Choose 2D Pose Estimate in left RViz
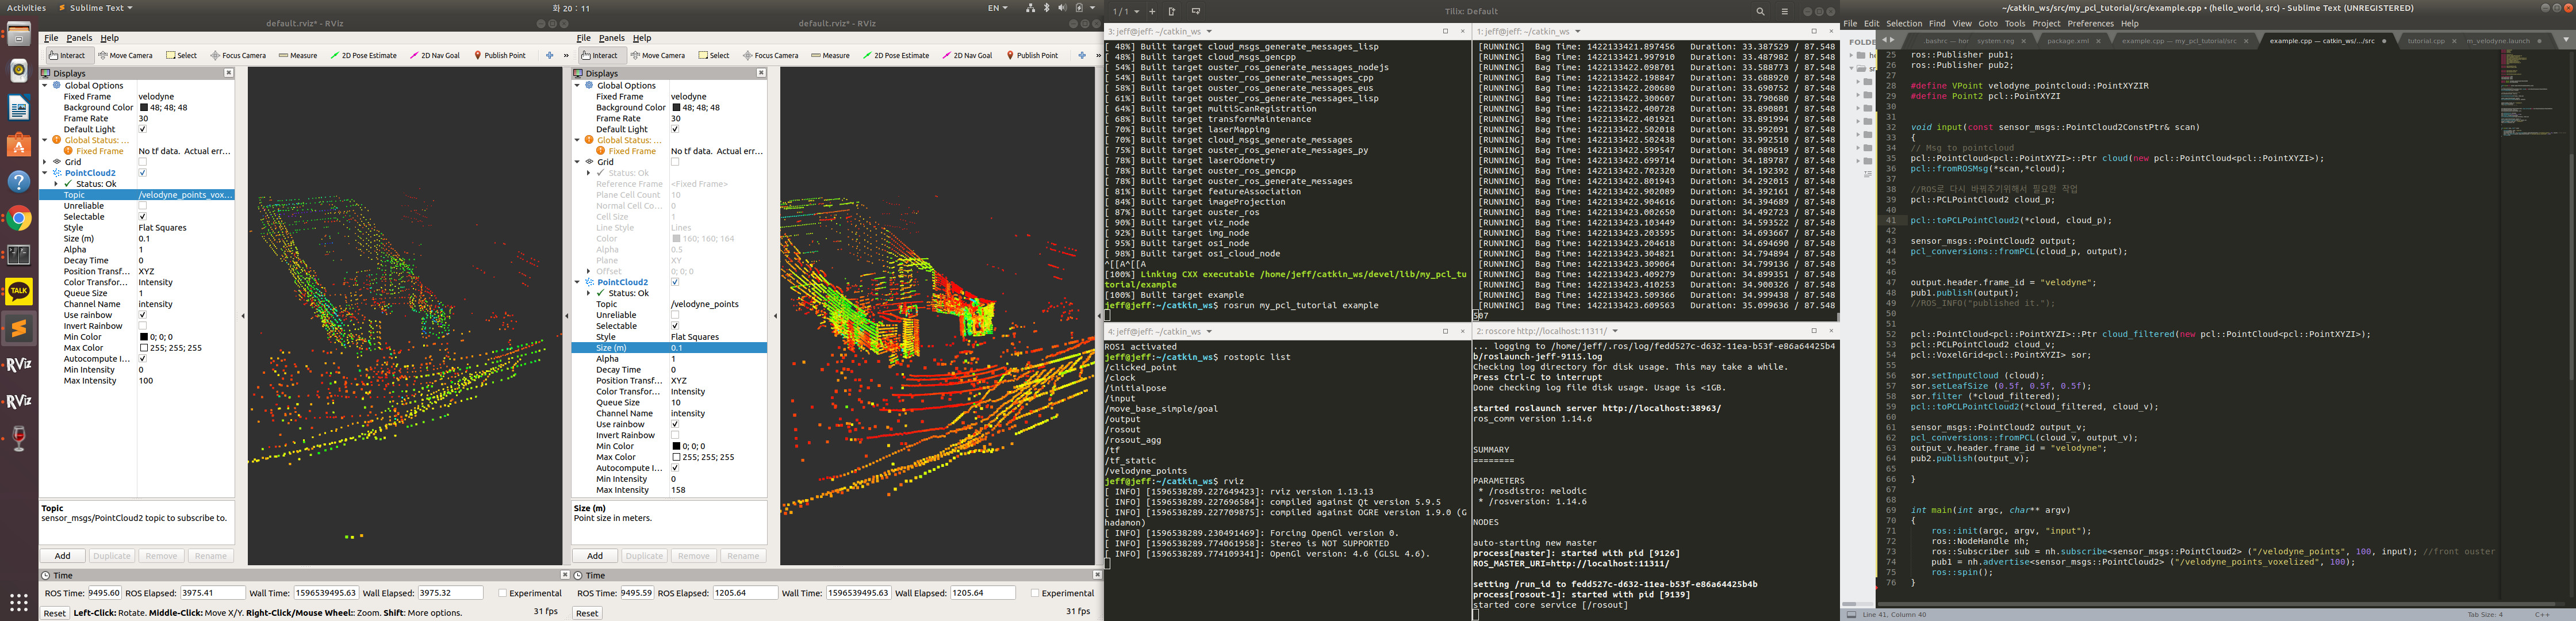Image resolution: width=2576 pixels, height=621 pixels. [363, 55]
